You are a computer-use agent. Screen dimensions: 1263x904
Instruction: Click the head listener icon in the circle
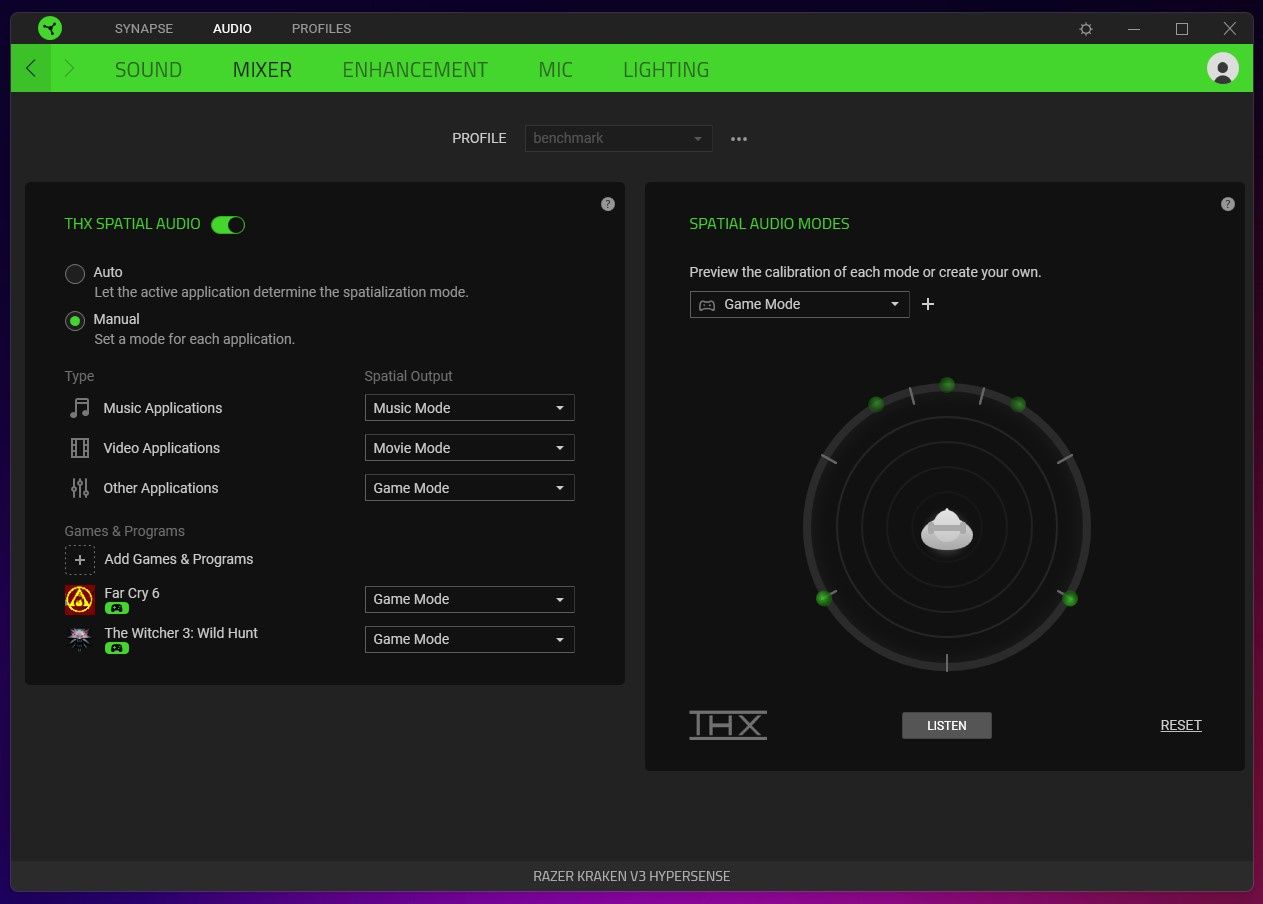[x=947, y=529]
